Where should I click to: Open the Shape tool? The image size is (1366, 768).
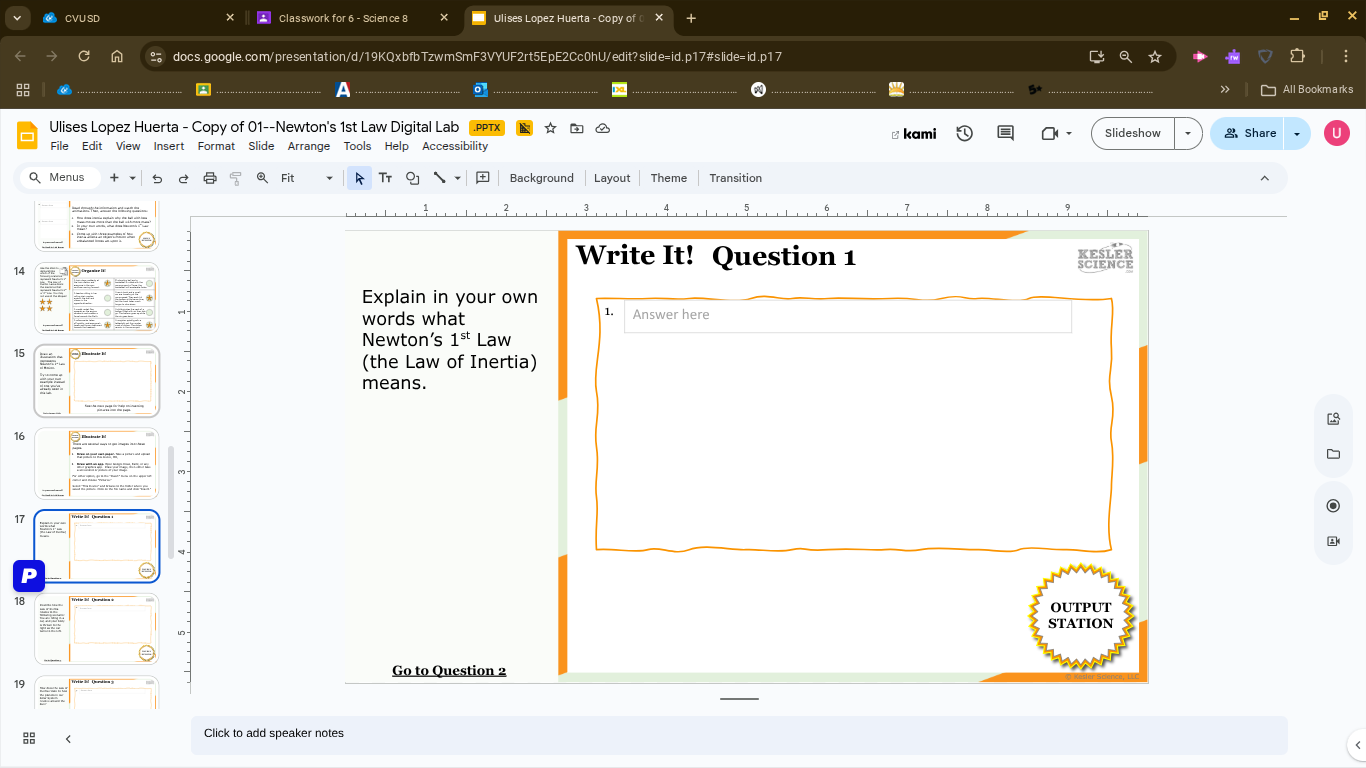412,177
